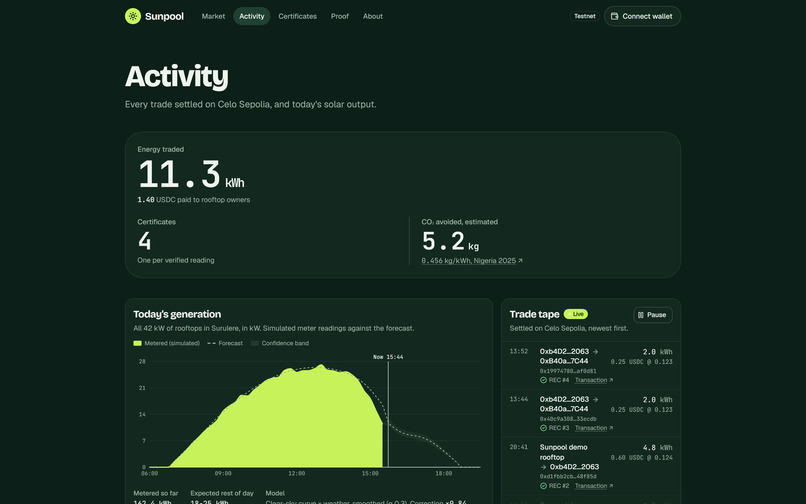The image size is (806, 504).
Task: Click the 4.8 kWh trade amount
Action: tap(657, 447)
